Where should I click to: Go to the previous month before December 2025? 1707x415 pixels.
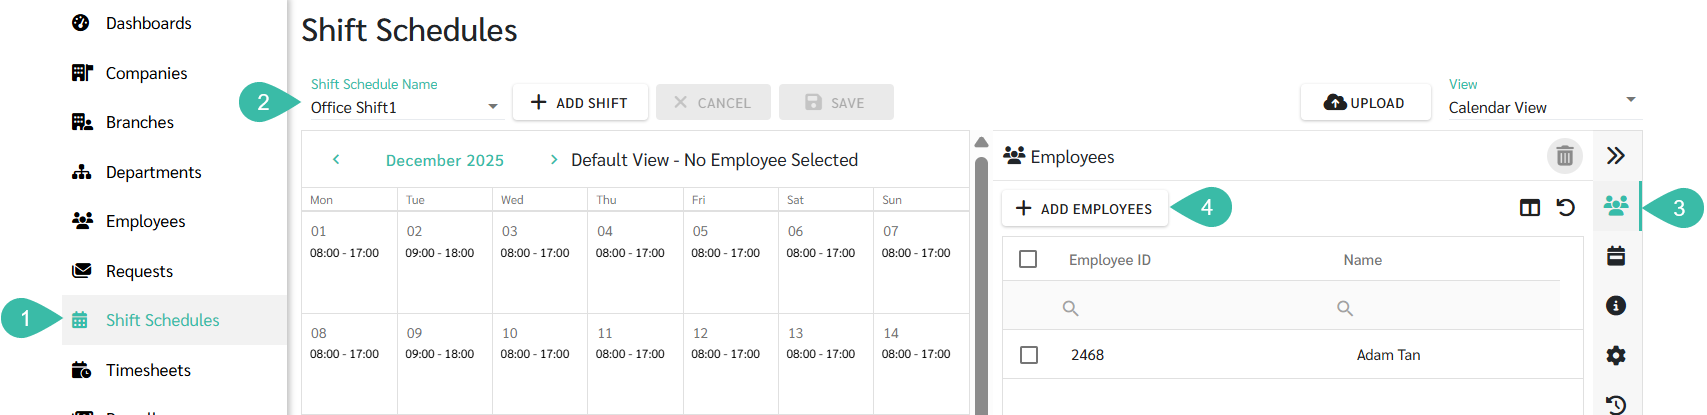[336, 160]
